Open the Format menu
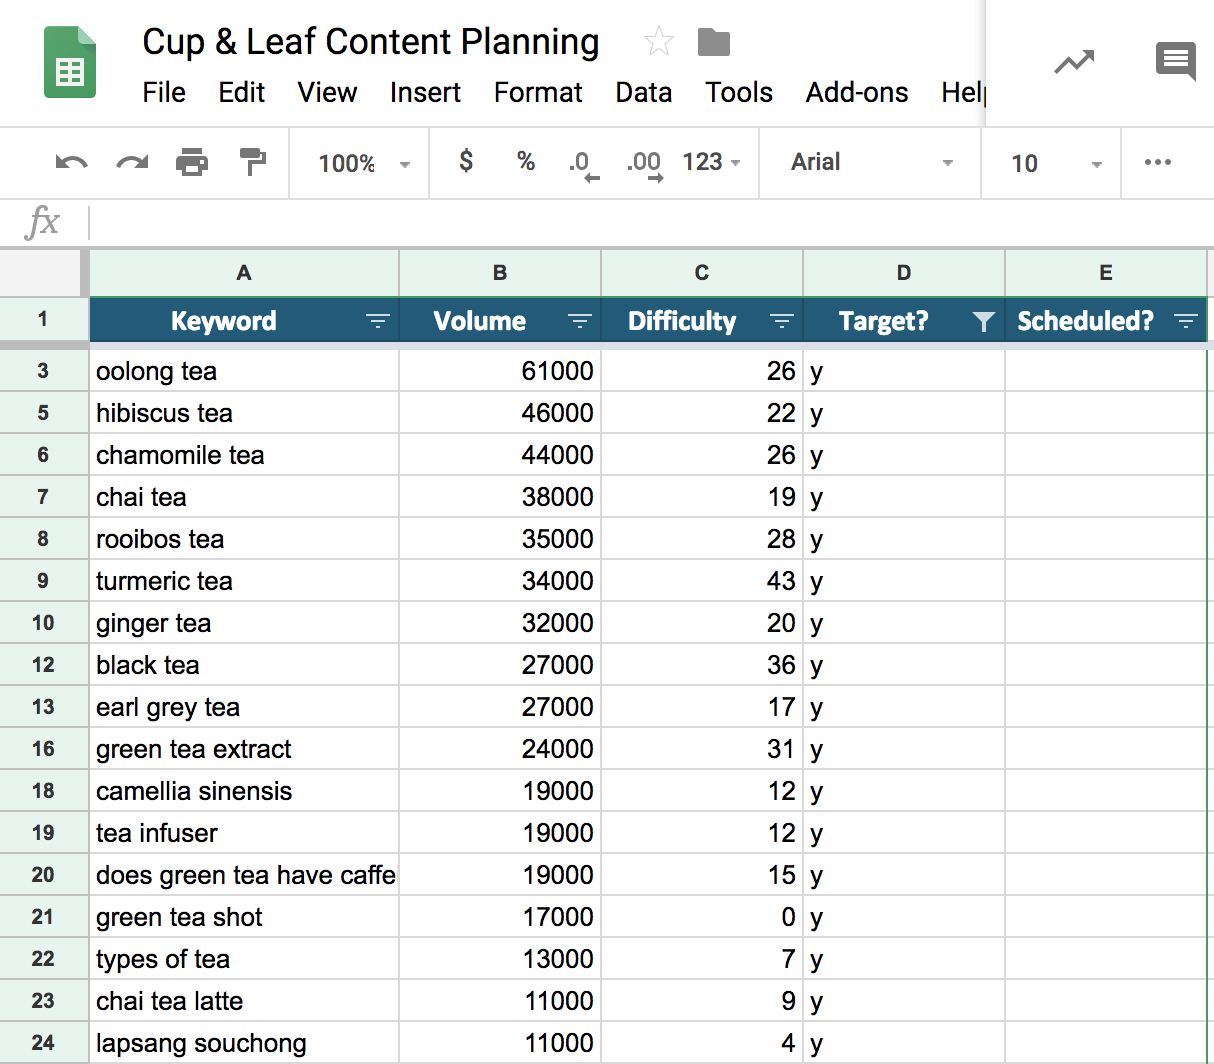 (x=538, y=93)
